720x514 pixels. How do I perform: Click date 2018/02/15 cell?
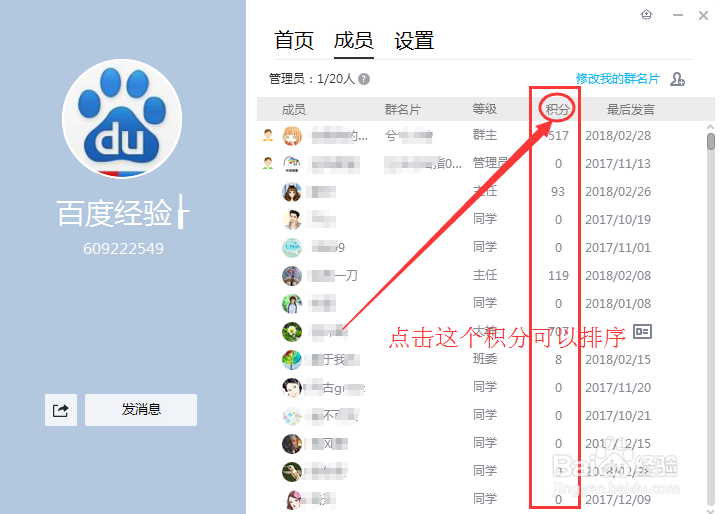pos(618,360)
